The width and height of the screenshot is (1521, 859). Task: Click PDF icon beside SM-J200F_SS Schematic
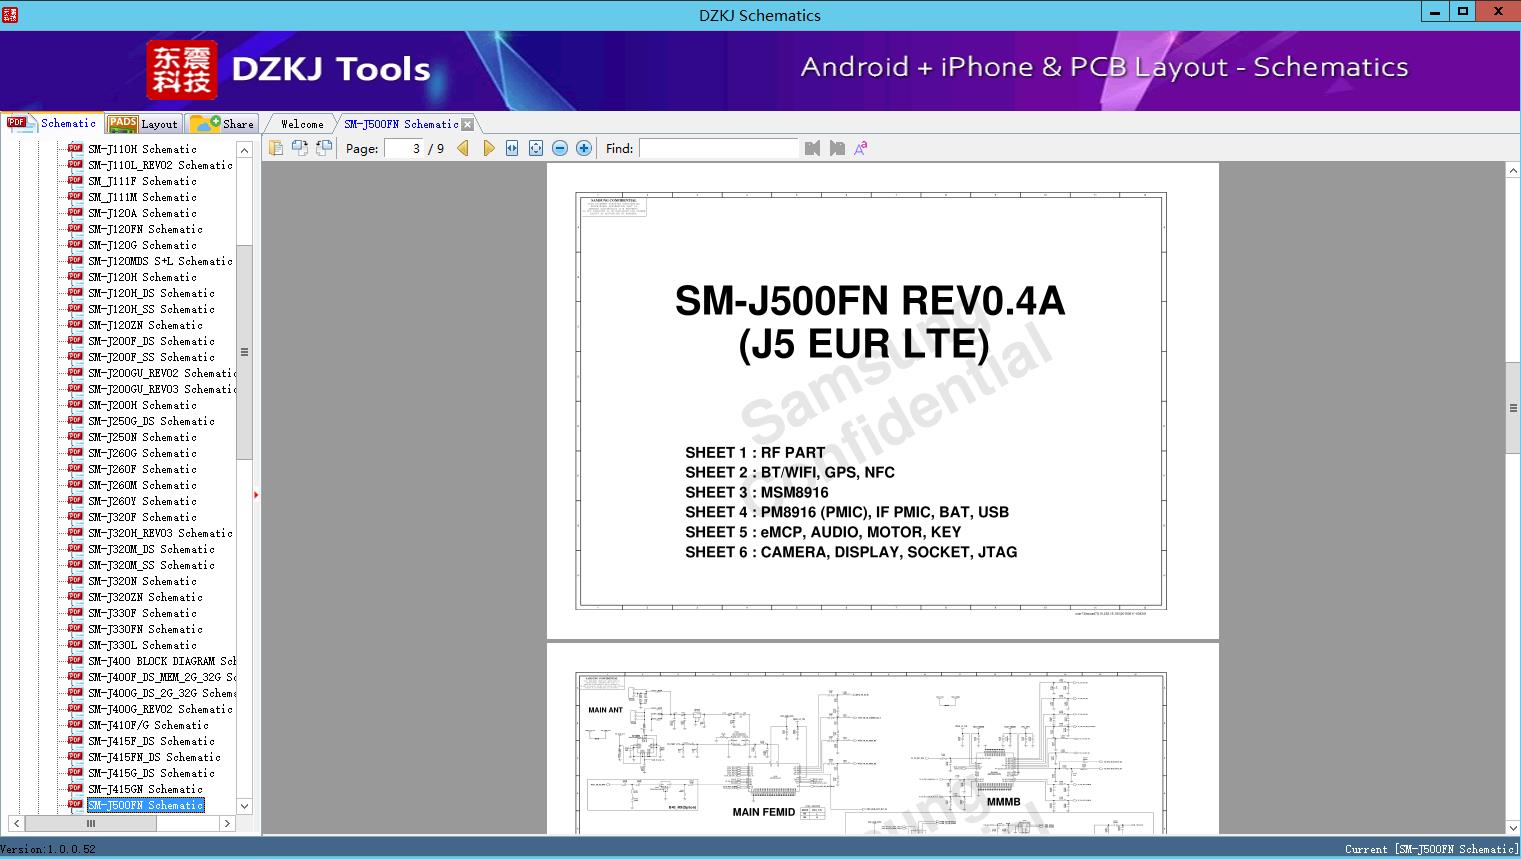pos(75,356)
